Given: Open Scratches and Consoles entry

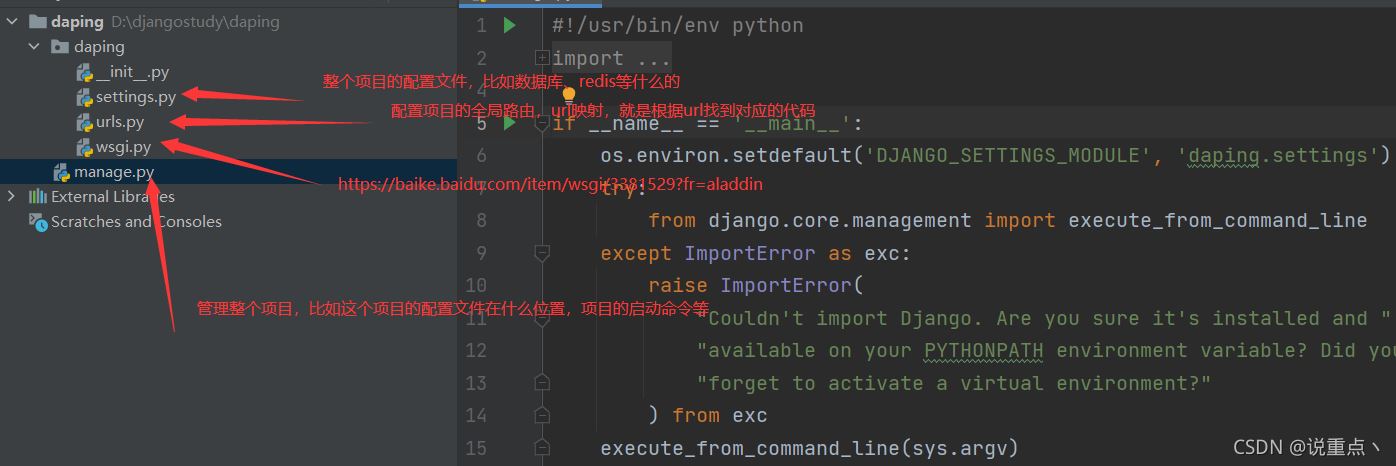Looking at the screenshot, I should point(136,222).
